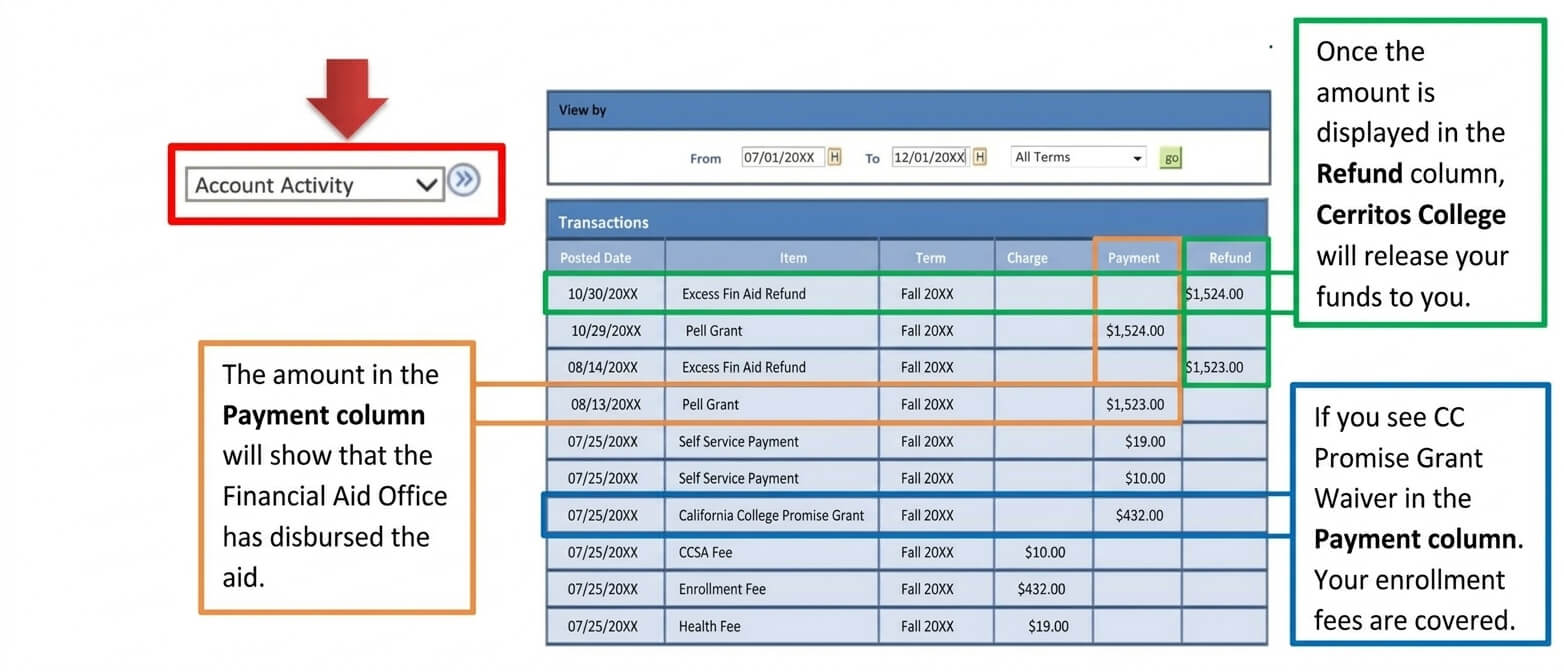Select the 10/30/20XX posted date cell
The height and width of the screenshot is (672, 1564).
tap(604, 294)
